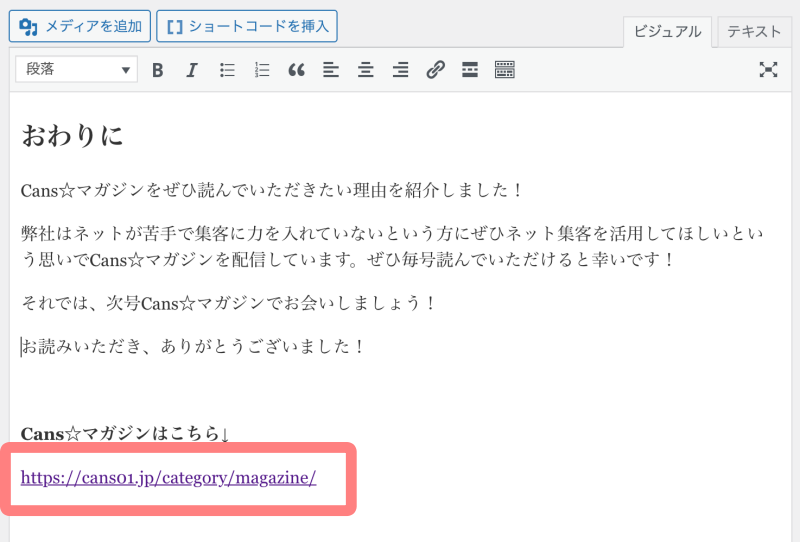
Task: Switch to the ビジュアル tab
Action: pyautogui.click(x=668, y=31)
